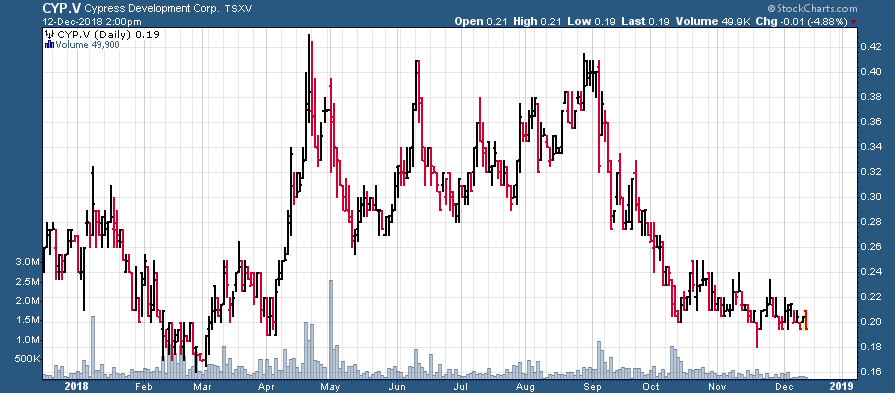Click the Jun label on the time axis
Viewport: 895px width, 393px height.
tap(396, 386)
